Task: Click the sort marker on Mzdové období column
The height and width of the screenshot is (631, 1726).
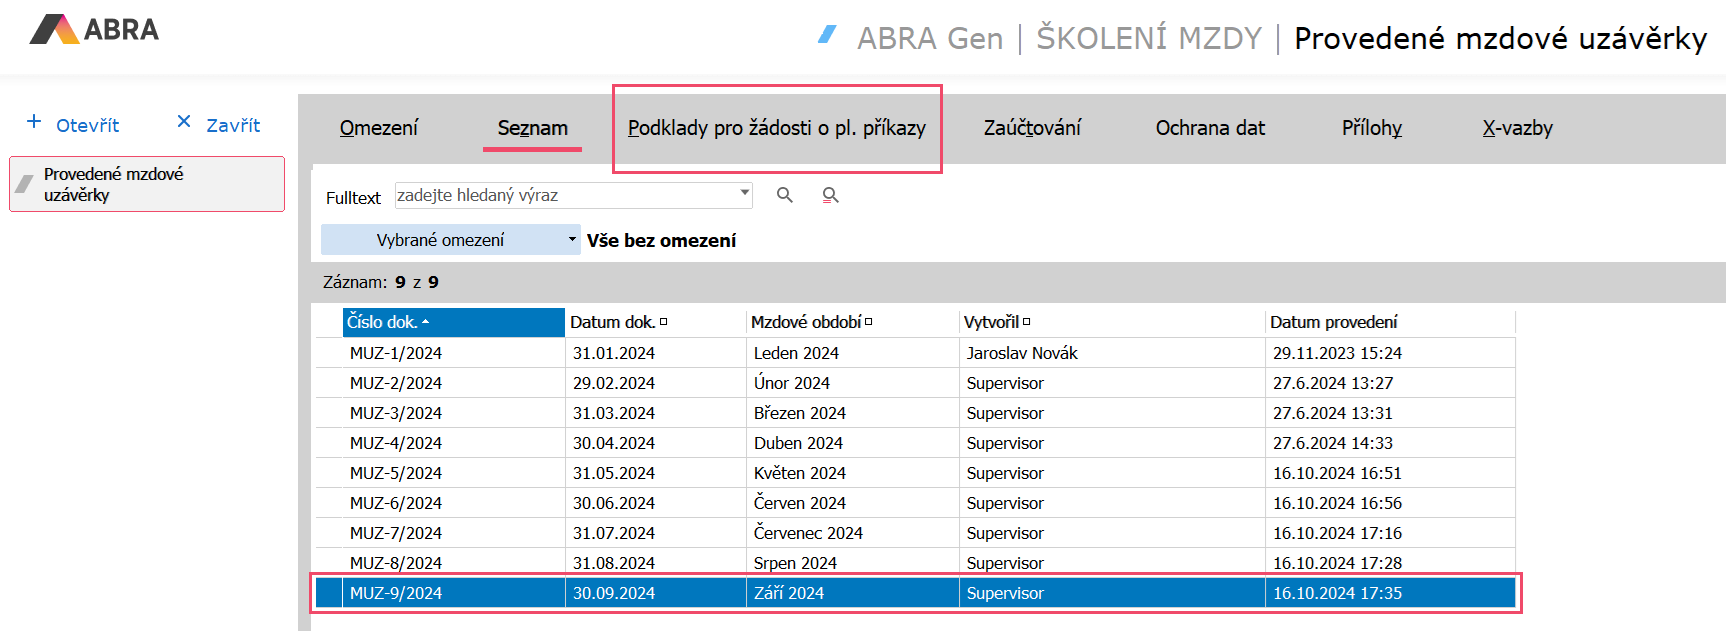Action: click(x=868, y=322)
